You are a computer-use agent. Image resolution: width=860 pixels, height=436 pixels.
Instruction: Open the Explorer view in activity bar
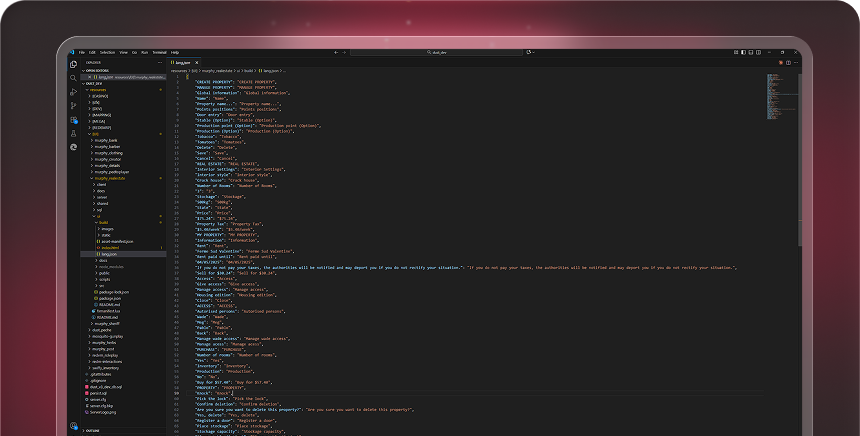(x=73, y=64)
